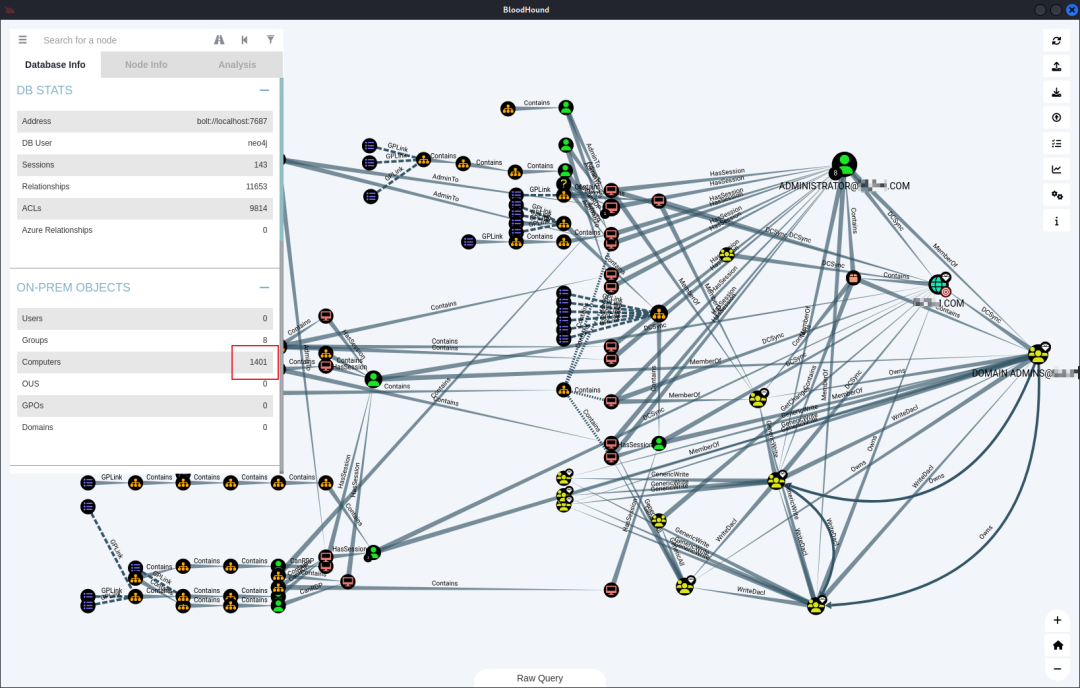Click the top-left OU node labeled Contains
This screenshot has width=1080, height=688.
508,109
